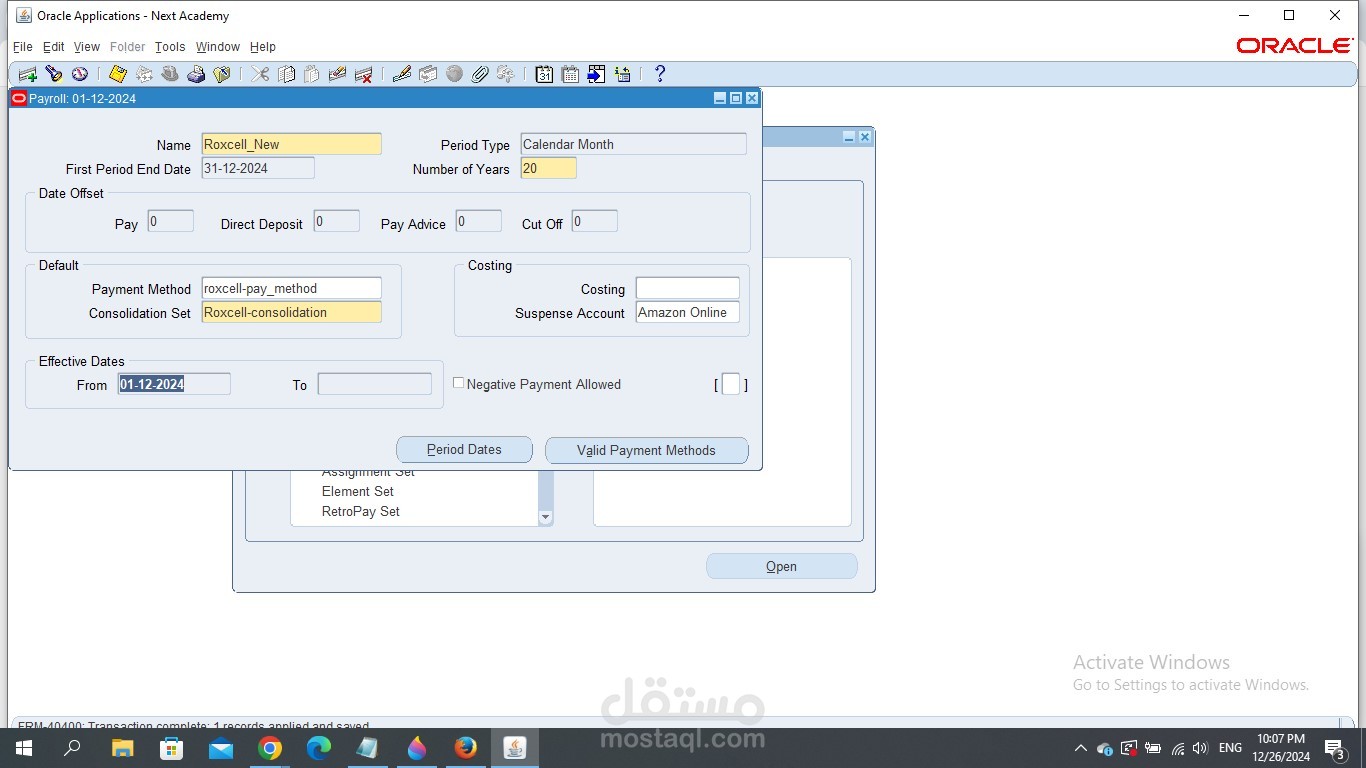The height and width of the screenshot is (768, 1366).
Task: Click the Find flashlight toolbar icon
Action: pos(54,74)
